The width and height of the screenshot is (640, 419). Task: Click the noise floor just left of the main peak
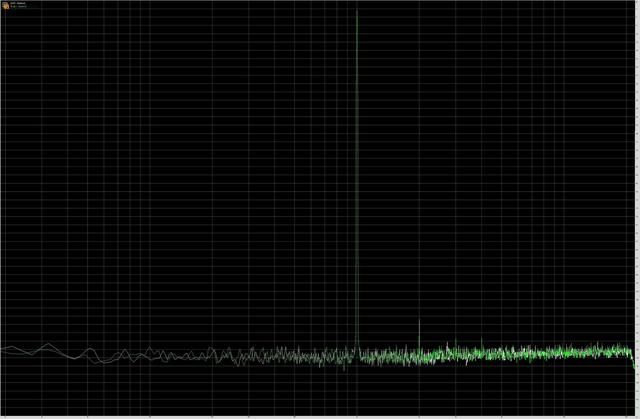pos(340,356)
